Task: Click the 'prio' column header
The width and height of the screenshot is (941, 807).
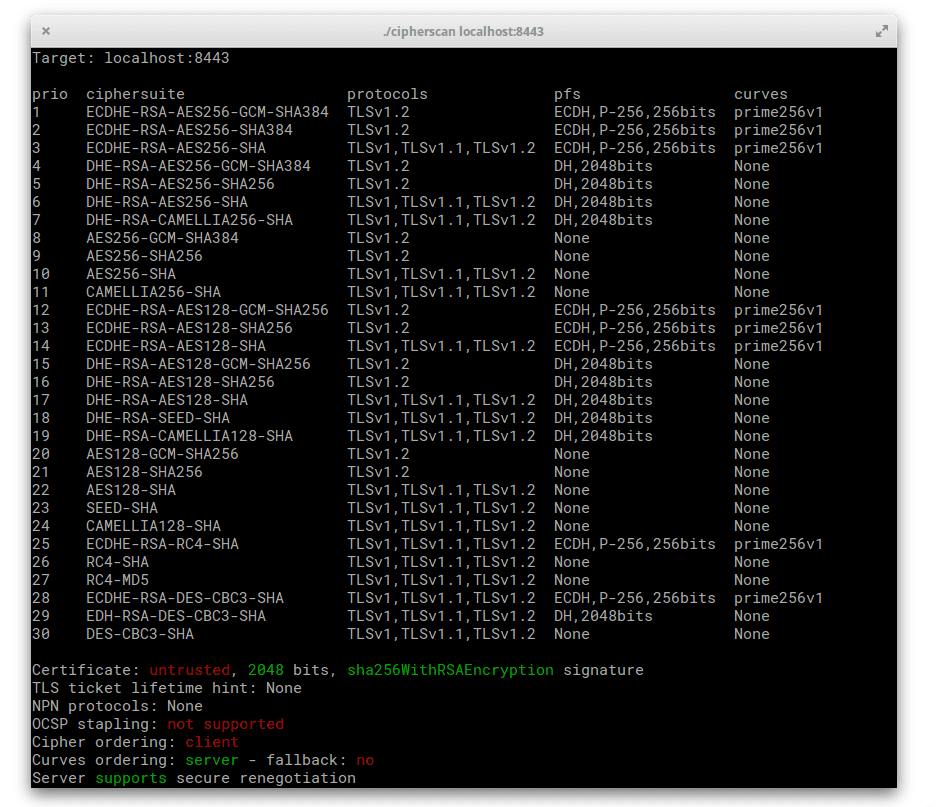Action: [50, 94]
